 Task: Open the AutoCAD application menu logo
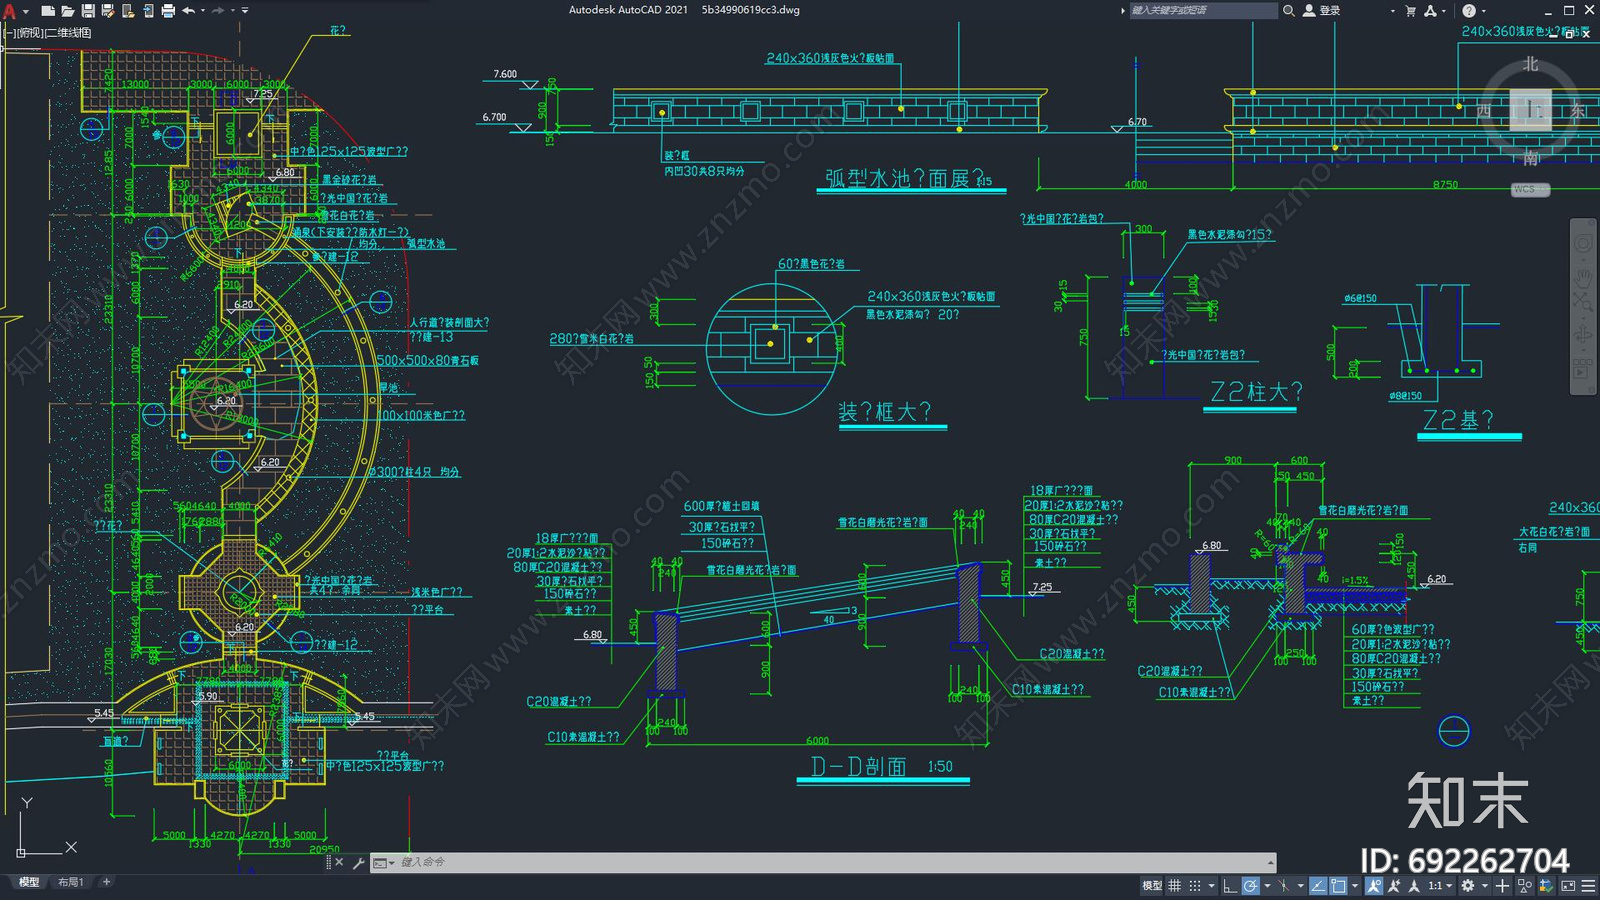click(x=9, y=11)
